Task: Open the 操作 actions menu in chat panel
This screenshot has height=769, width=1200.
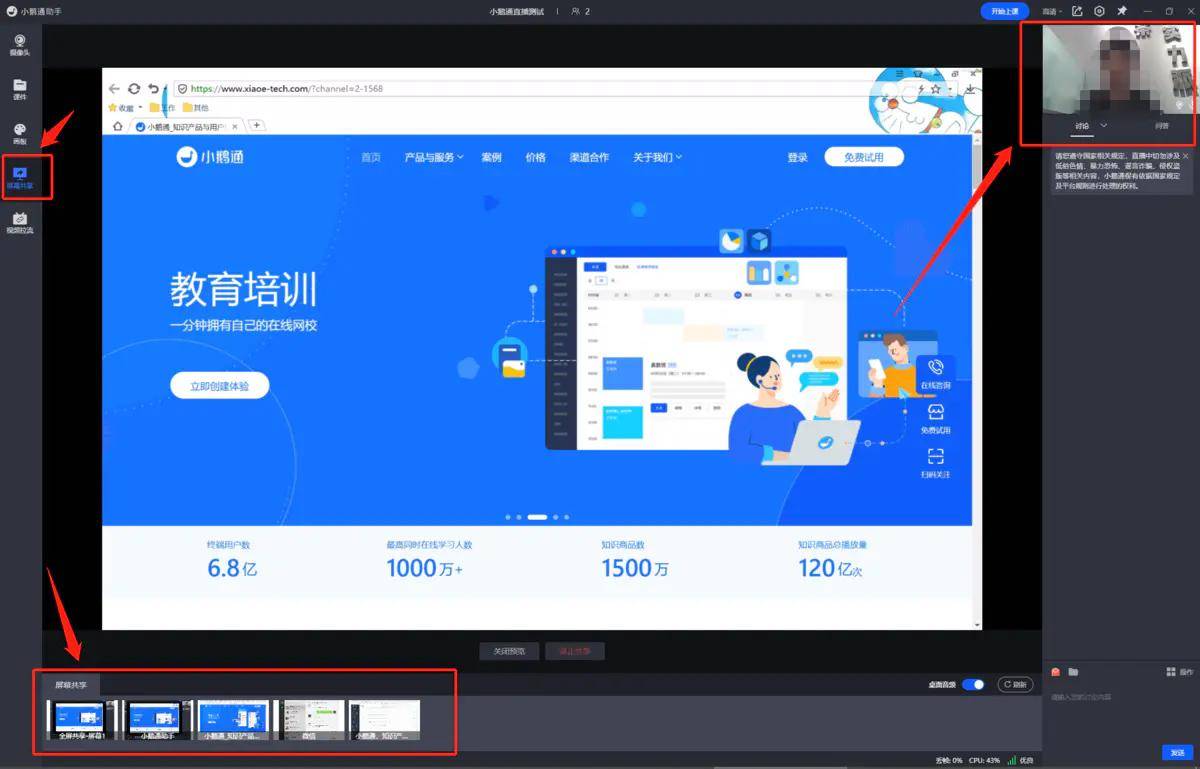Action: [1181, 672]
